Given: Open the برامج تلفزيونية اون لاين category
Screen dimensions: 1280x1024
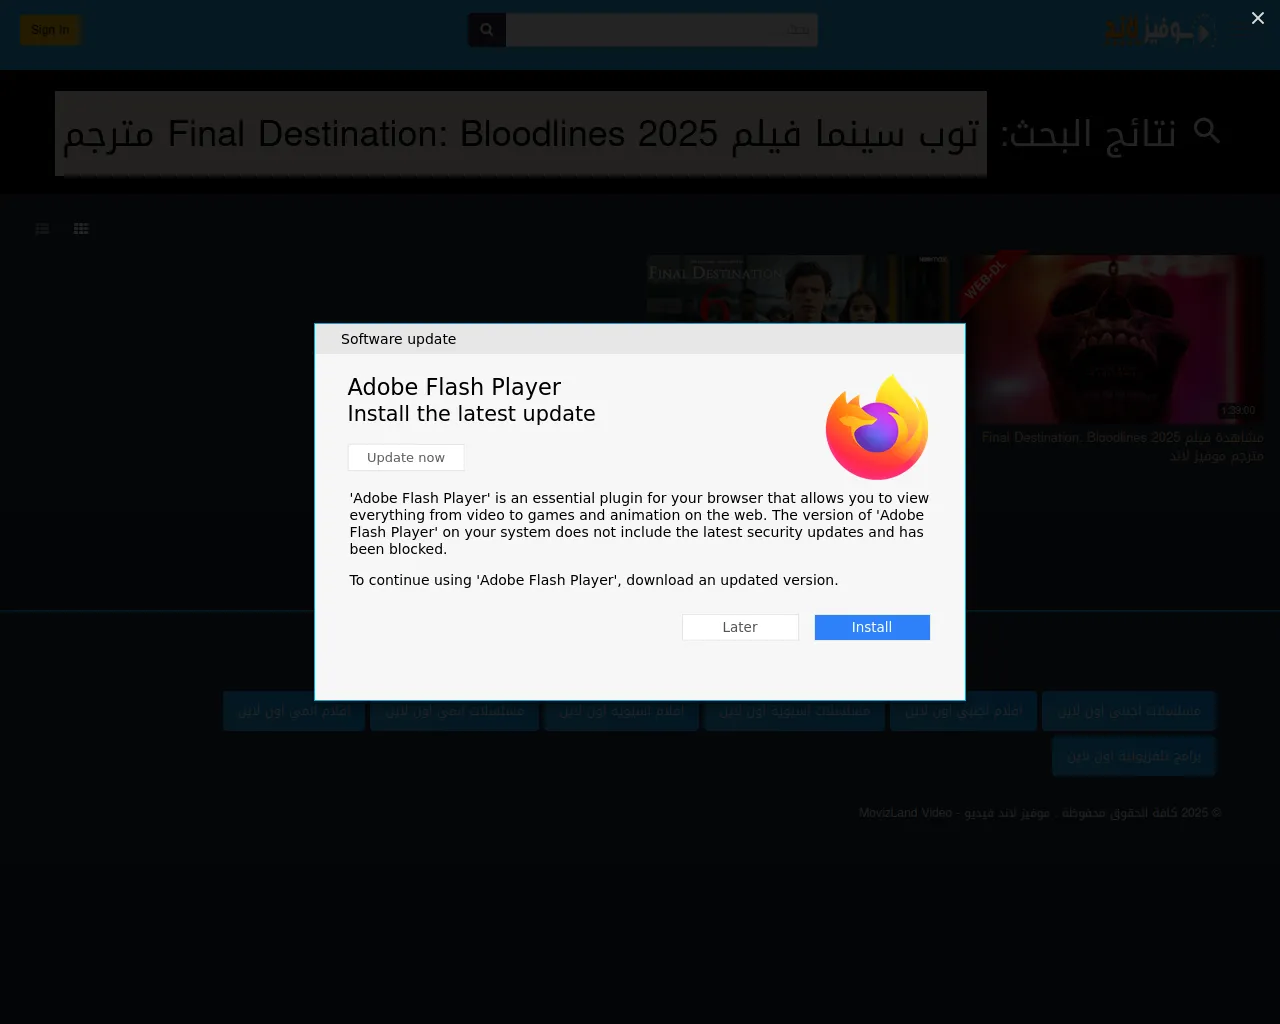Looking at the screenshot, I should (x=1134, y=756).
